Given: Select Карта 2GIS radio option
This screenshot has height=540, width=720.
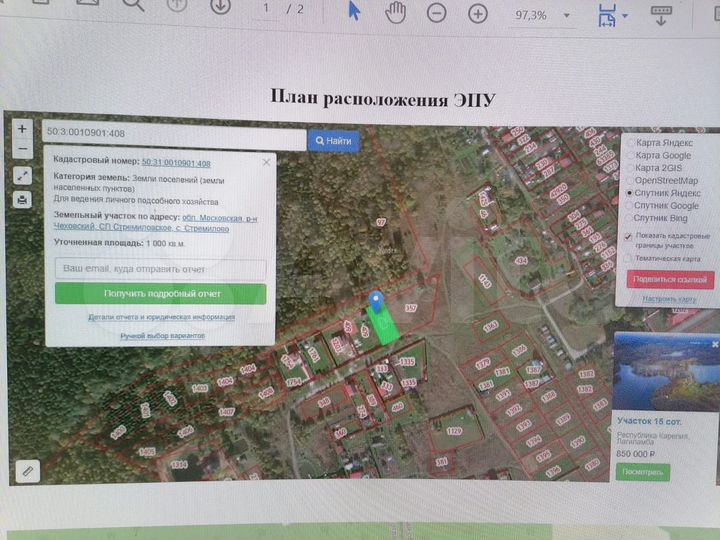Looking at the screenshot, I should click(x=630, y=168).
